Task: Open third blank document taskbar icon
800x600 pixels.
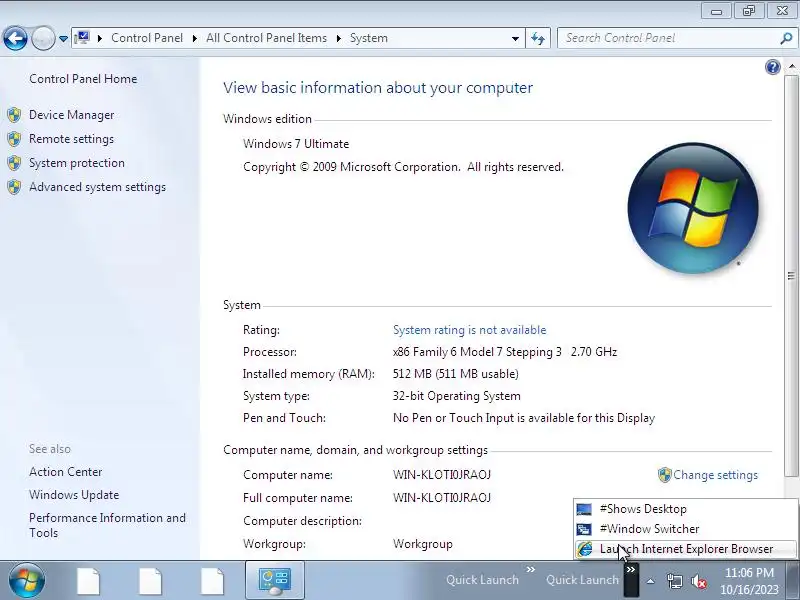Action: (x=212, y=581)
